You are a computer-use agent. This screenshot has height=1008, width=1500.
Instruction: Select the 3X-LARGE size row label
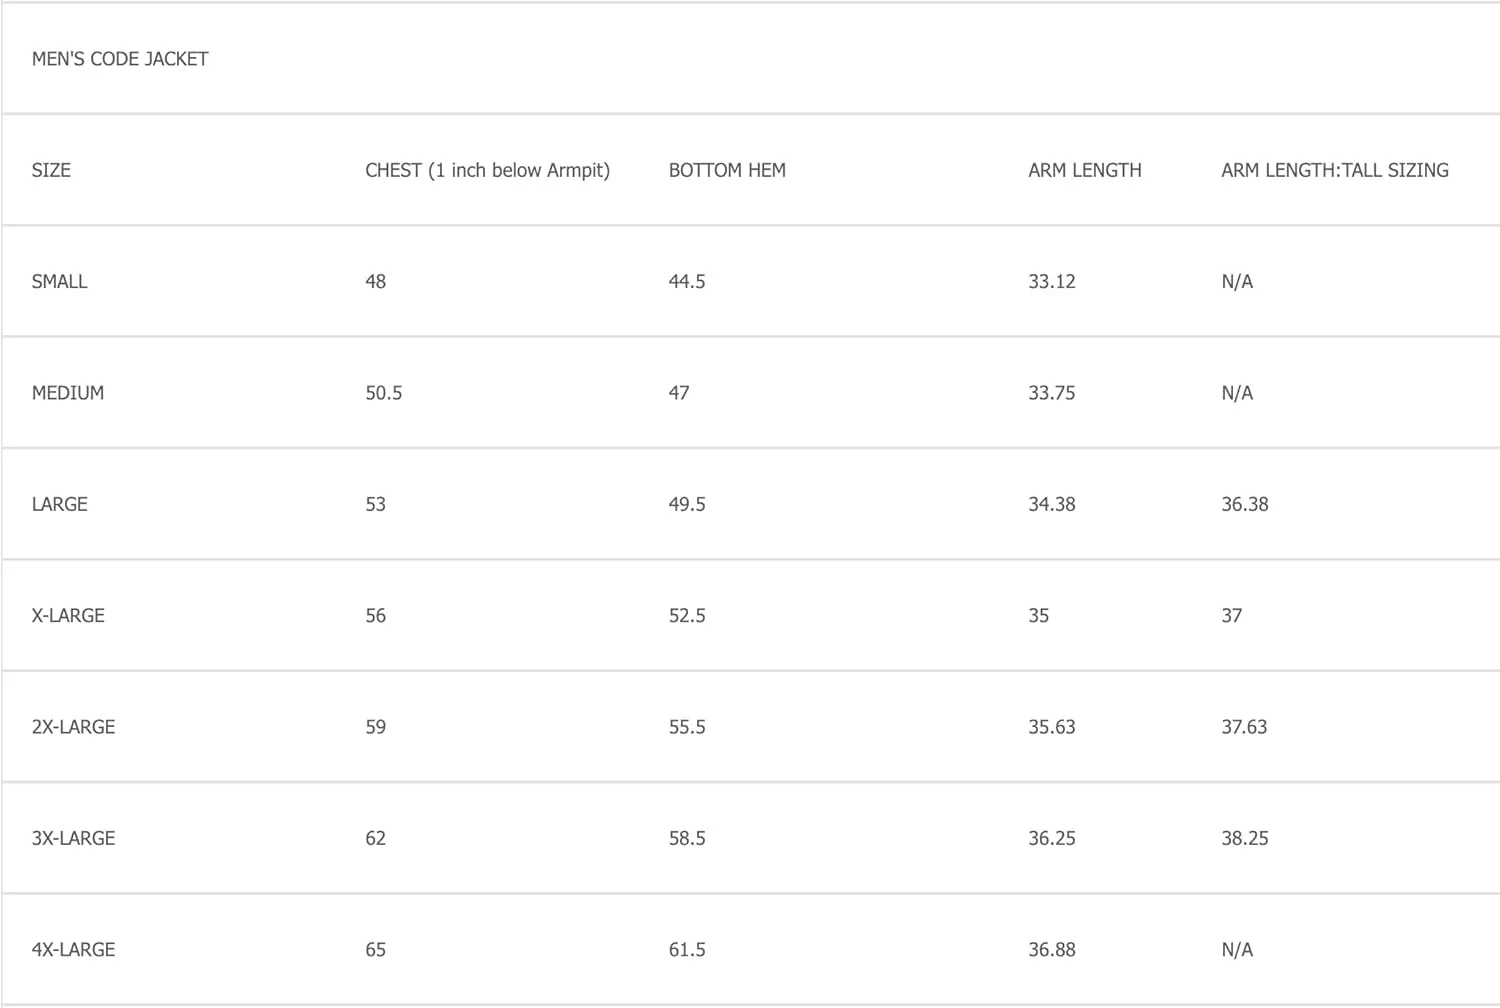click(x=73, y=838)
